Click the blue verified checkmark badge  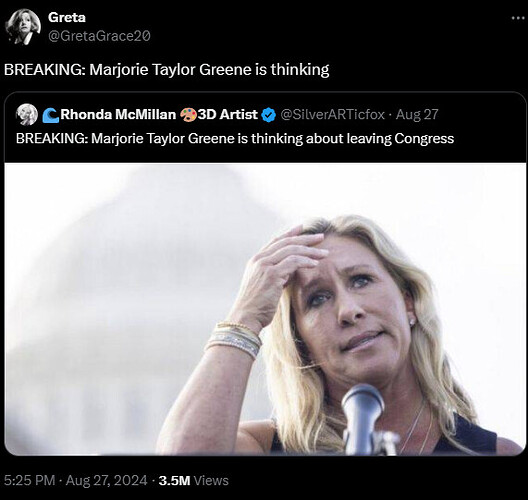pyautogui.click(x=268, y=115)
